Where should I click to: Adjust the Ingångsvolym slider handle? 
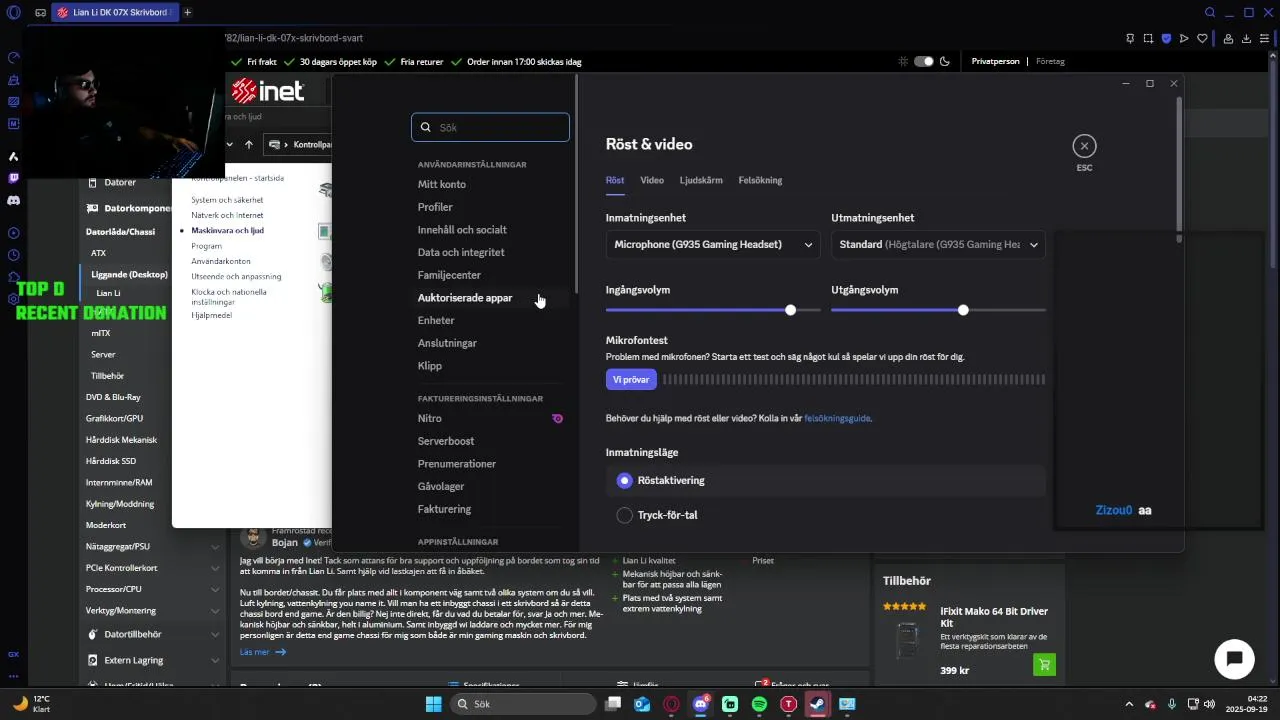point(790,310)
